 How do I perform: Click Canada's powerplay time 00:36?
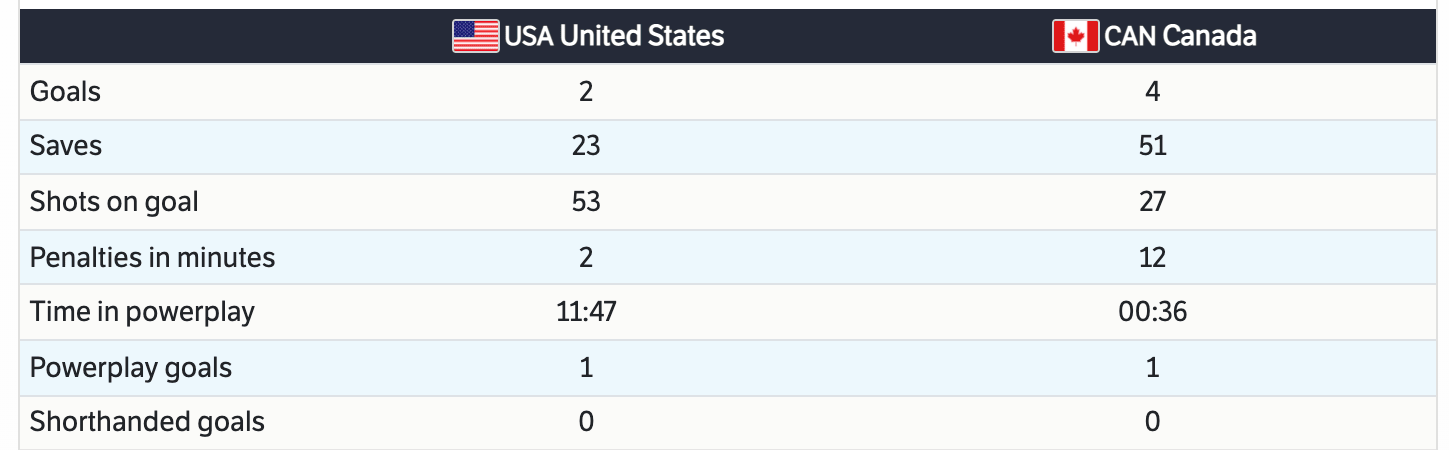[1152, 312]
